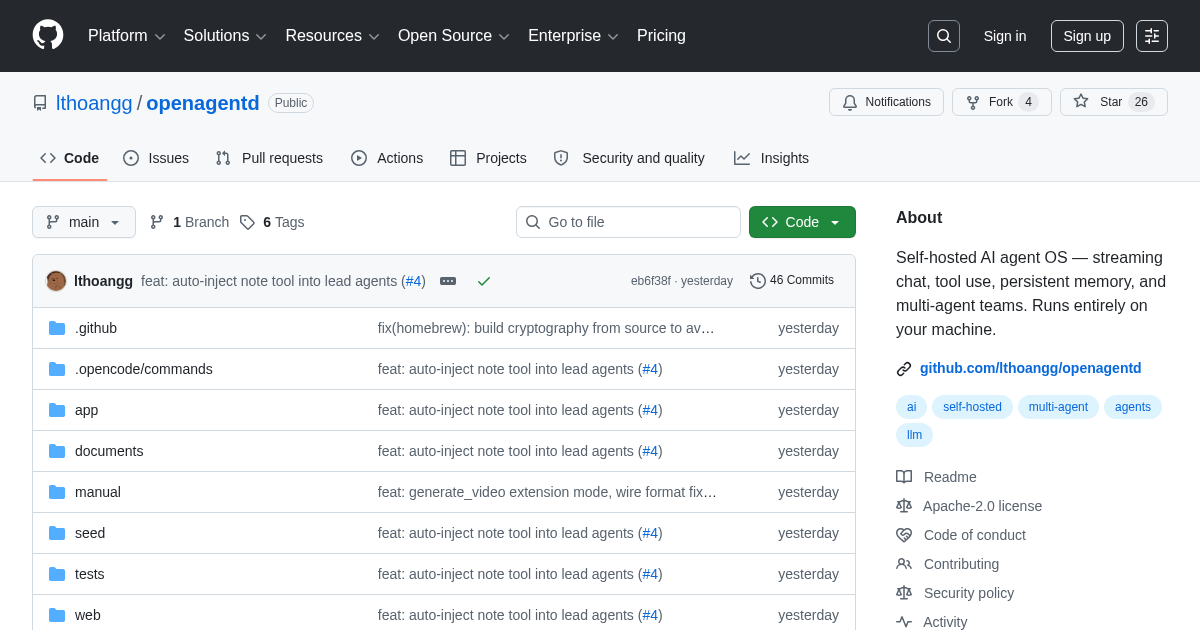The width and height of the screenshot is (1200, 630).
Task: Click the .github folder icon
Action: 57,328
